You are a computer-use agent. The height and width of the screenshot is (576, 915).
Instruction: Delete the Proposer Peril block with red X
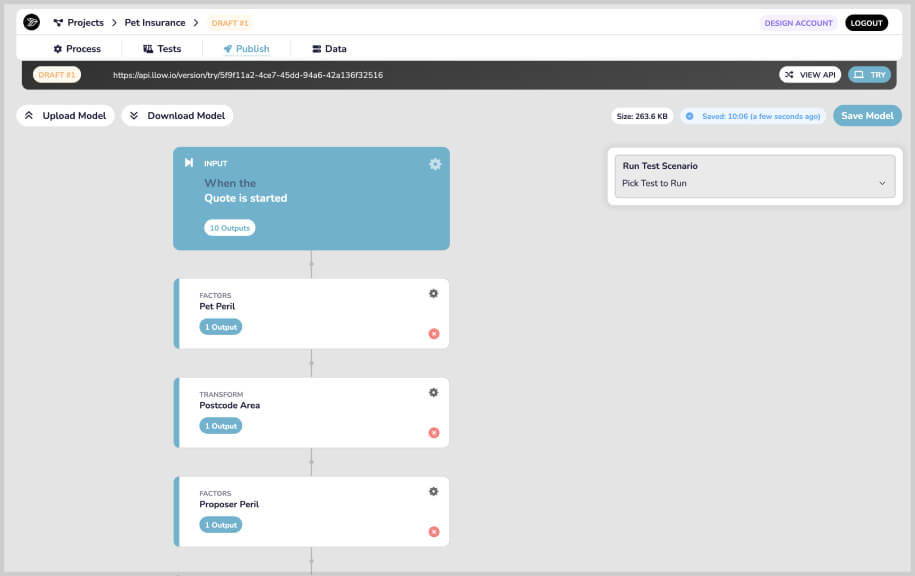434,532
